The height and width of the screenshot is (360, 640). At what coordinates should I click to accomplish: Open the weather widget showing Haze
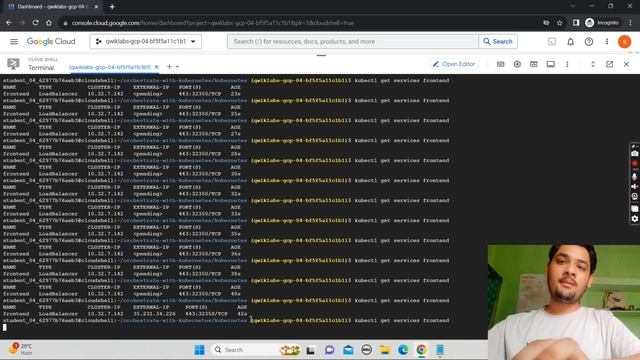[21, 349]
